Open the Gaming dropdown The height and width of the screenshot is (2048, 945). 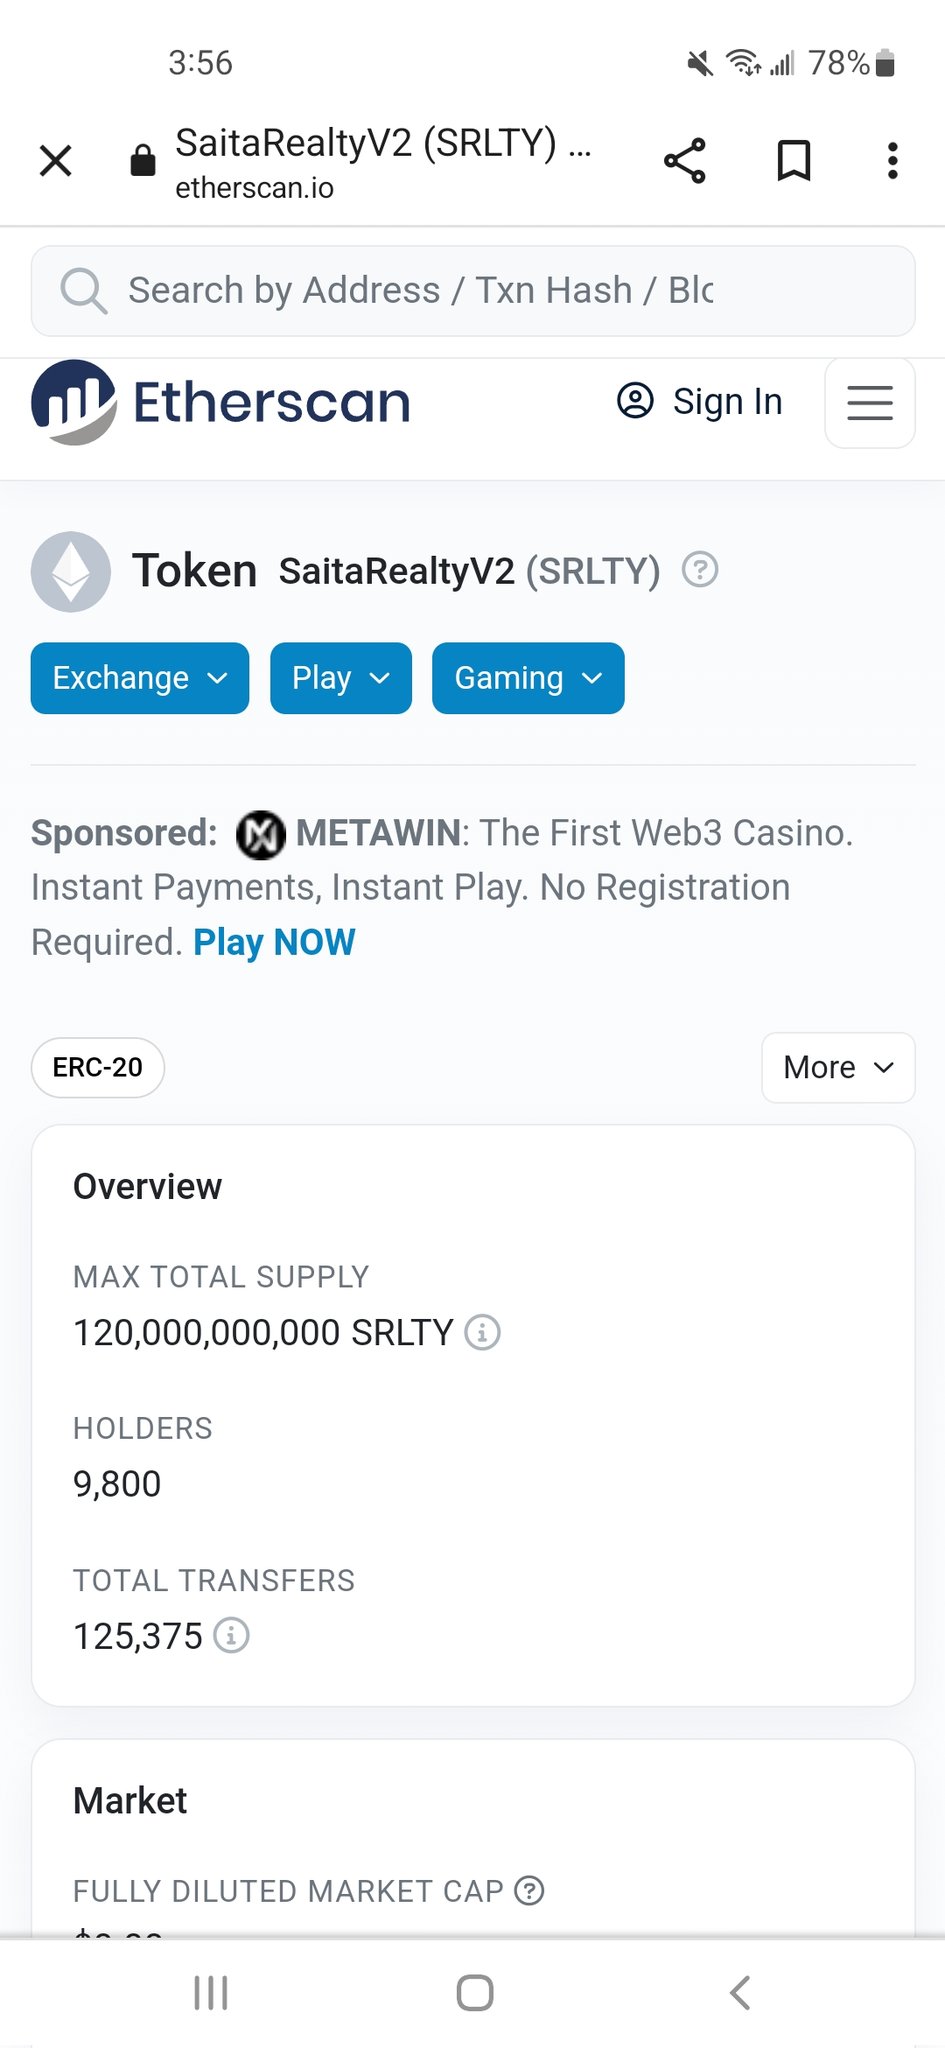pyautogui.click(x=528, y=678)
